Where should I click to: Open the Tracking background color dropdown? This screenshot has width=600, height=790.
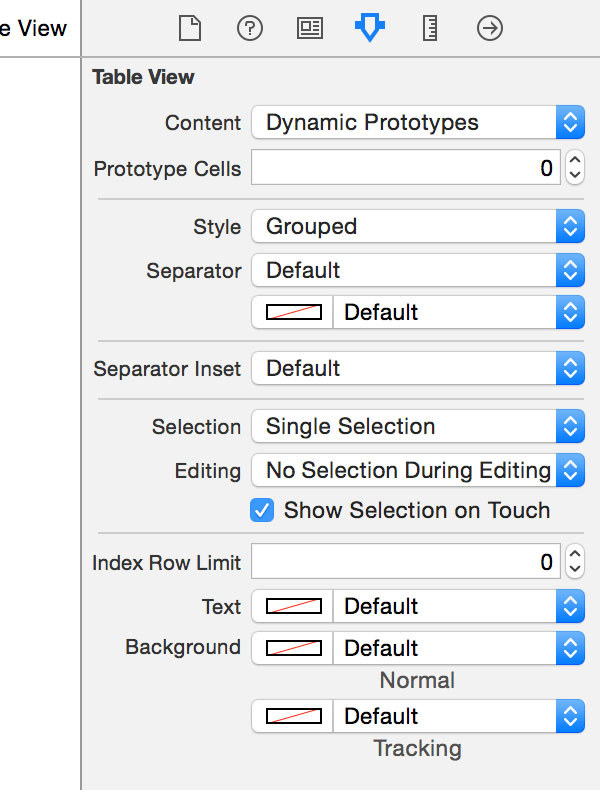459,716
